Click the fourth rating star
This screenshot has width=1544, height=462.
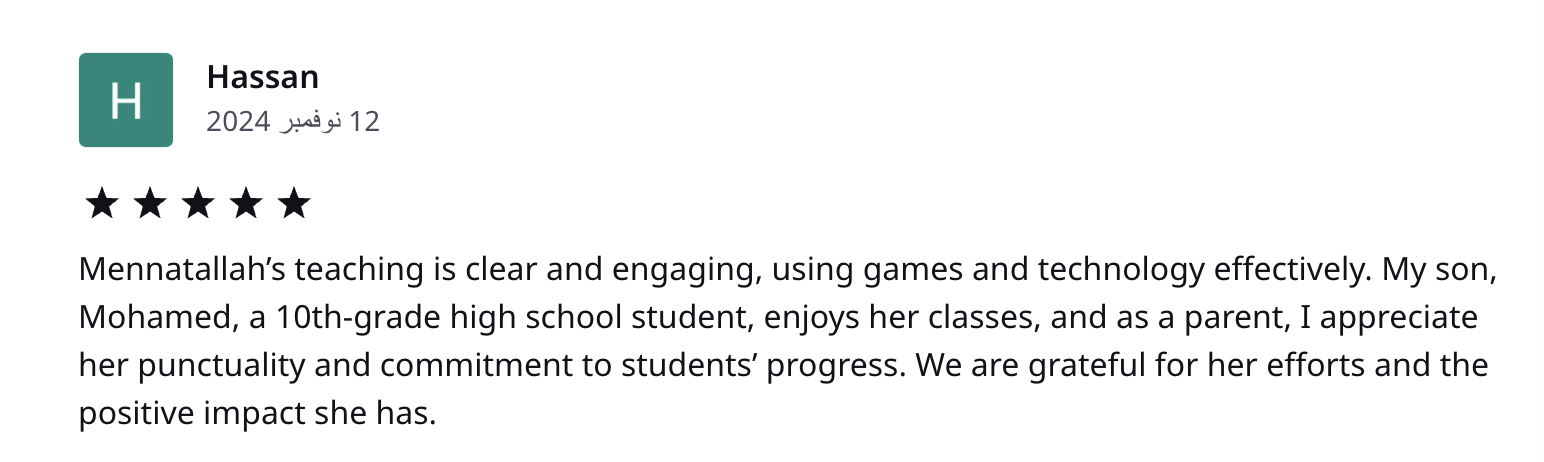pos(246,204)
